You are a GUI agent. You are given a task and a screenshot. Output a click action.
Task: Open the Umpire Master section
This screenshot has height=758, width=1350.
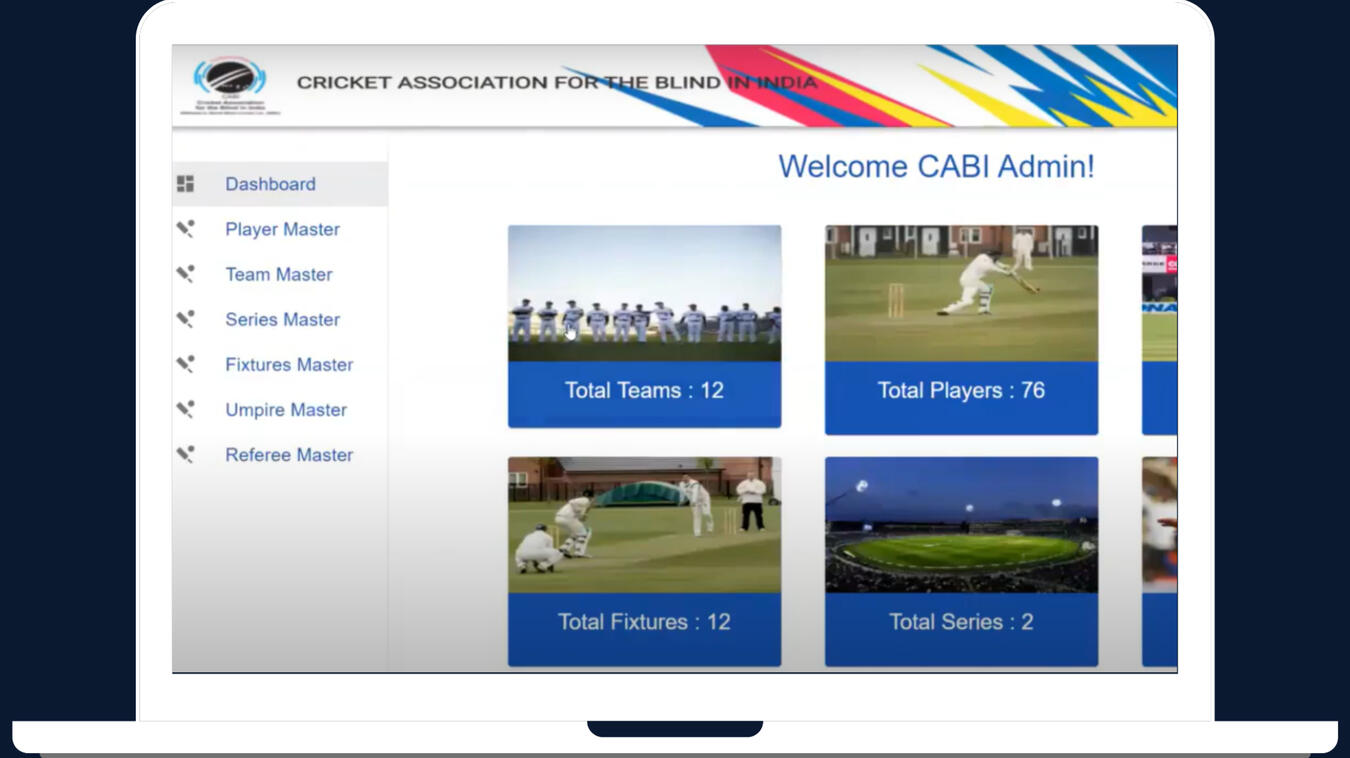(285, 409)
